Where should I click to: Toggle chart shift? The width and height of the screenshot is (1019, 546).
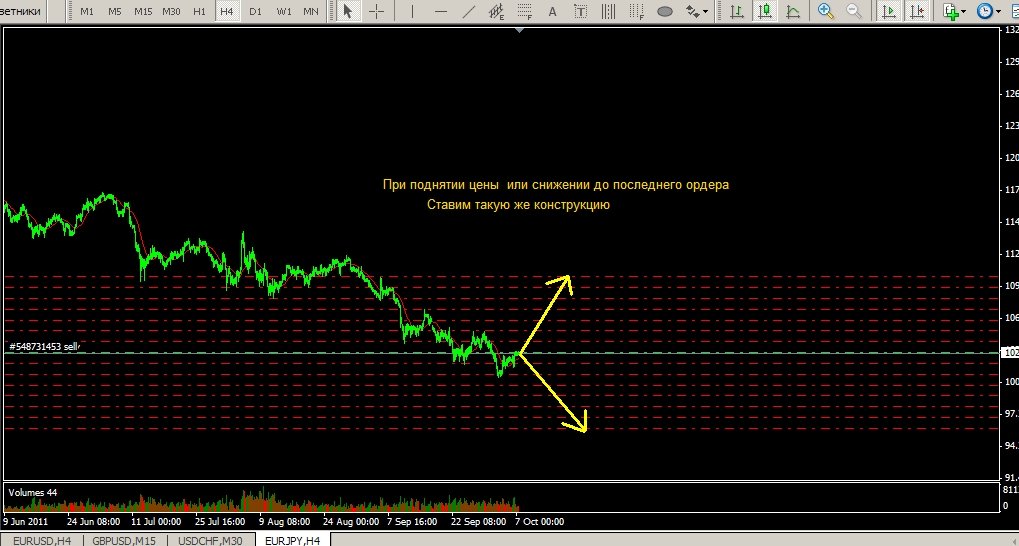[x=916, y=11]
